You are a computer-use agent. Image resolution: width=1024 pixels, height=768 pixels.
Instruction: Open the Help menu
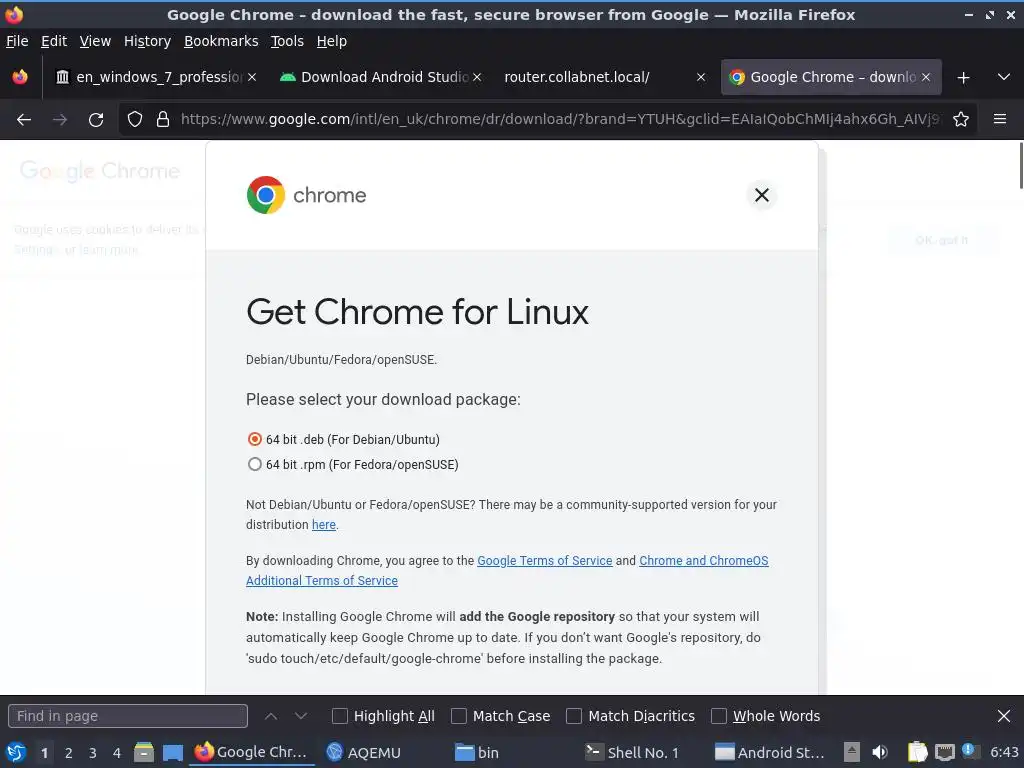point(332,41)
